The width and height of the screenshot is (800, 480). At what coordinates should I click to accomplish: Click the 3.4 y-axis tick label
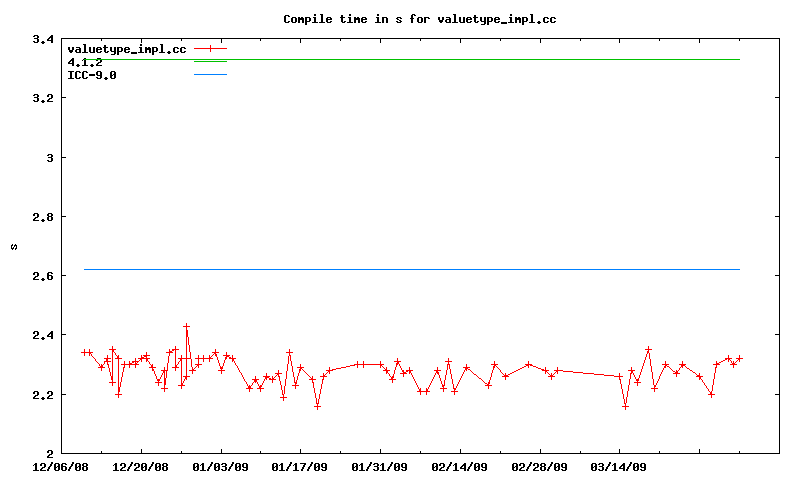(43, 40)
